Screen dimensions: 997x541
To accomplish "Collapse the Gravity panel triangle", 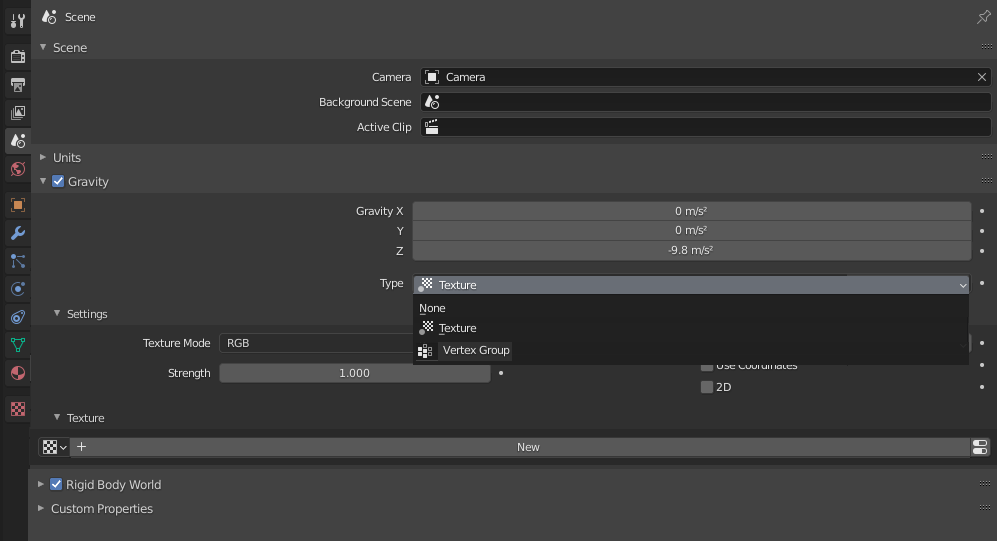I will (x=43, y=181).
